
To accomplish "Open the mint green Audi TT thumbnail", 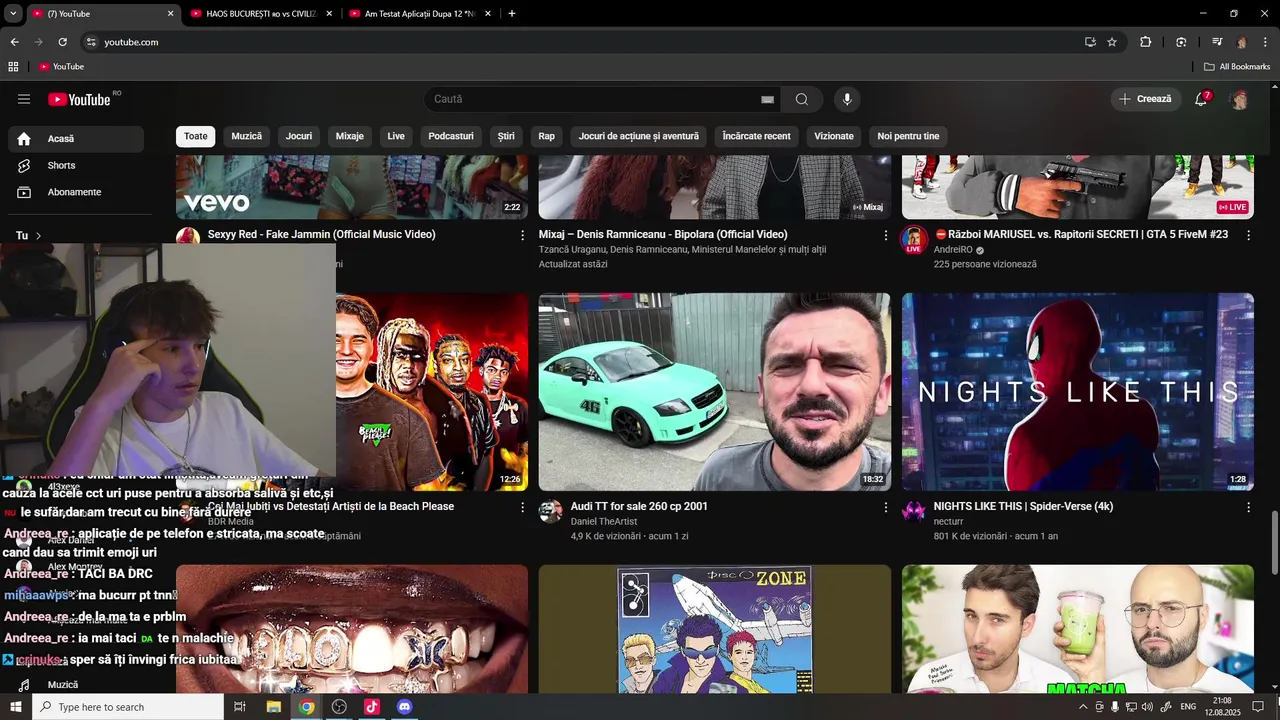I will [x=714, y=392].
